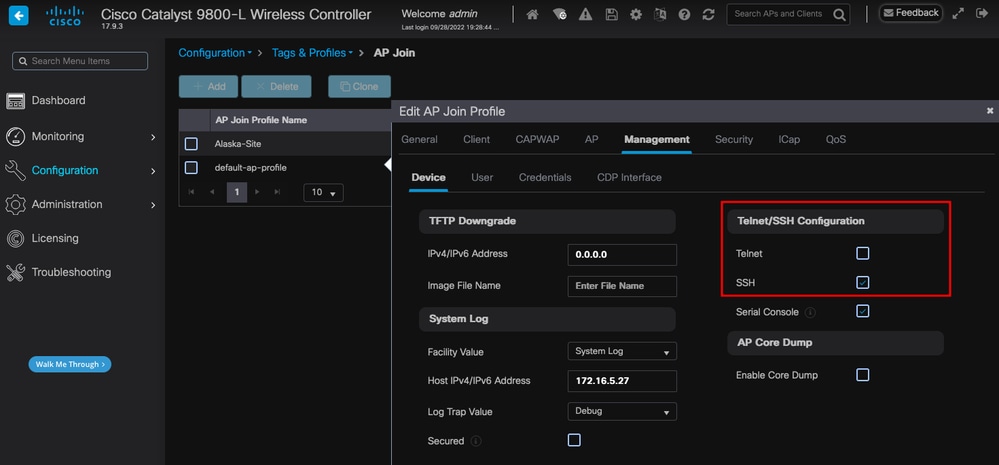Switch to the CAPWAP tab

537,140
